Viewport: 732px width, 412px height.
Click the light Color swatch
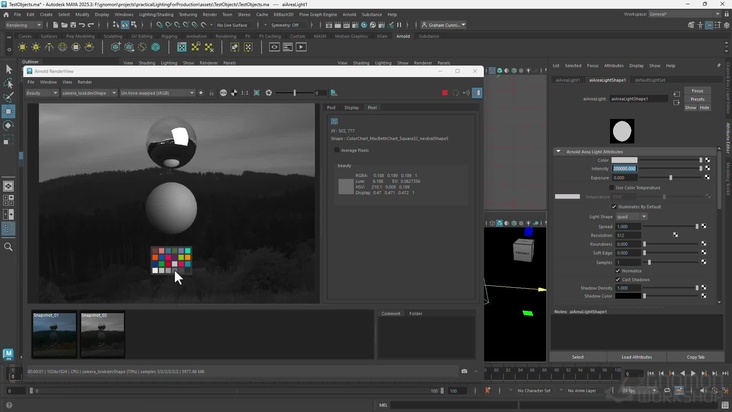tap(624, 160)
